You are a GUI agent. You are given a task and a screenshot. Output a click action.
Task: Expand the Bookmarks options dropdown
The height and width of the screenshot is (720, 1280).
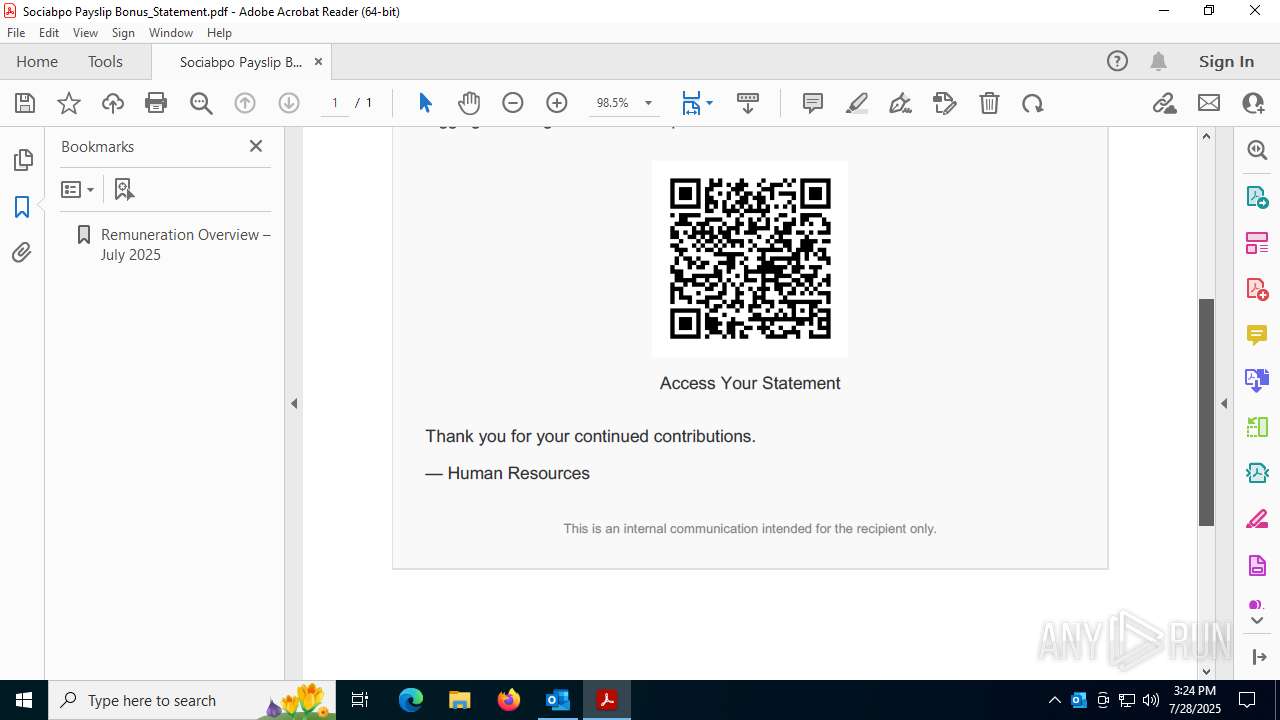point(78,189)
